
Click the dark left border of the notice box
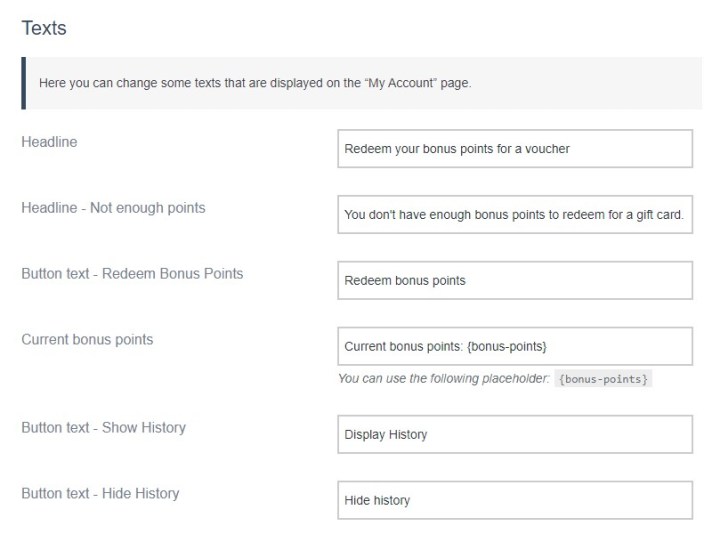[x=23, y=83]
